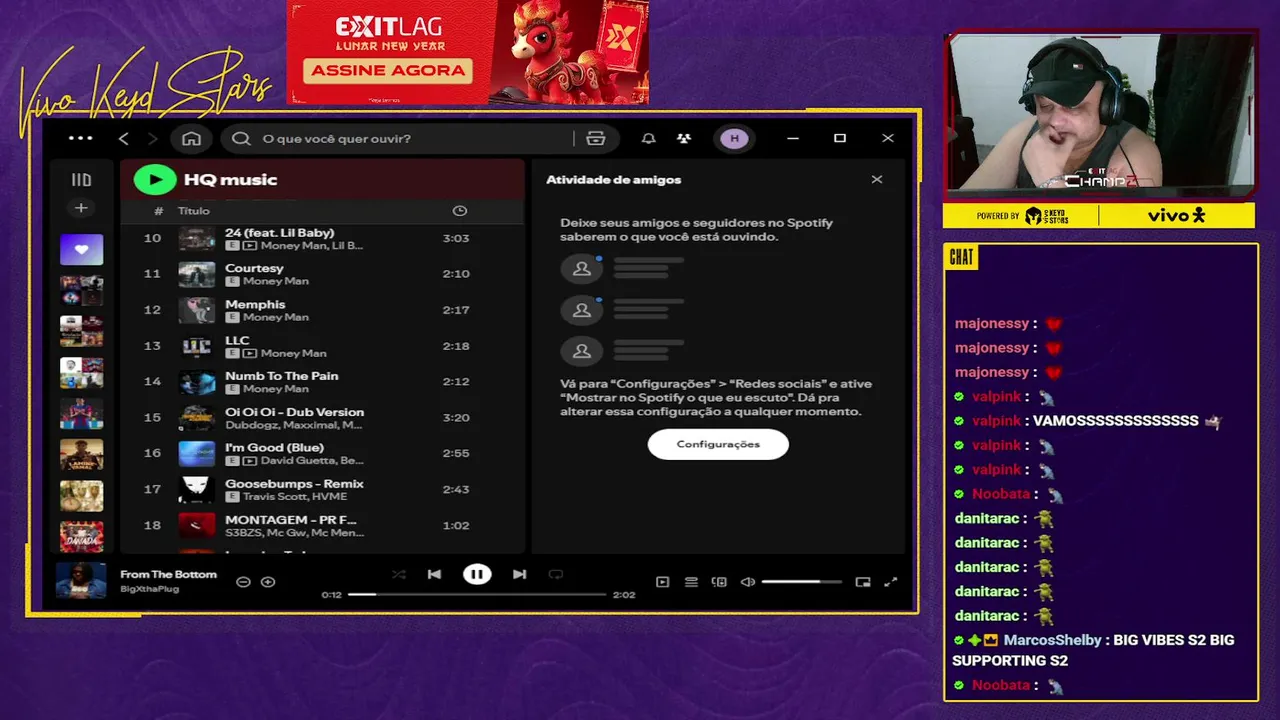Open the now-playing song title 'From The Bottom'
Viewport: 1280px width, 720px height.
point(168,574)
